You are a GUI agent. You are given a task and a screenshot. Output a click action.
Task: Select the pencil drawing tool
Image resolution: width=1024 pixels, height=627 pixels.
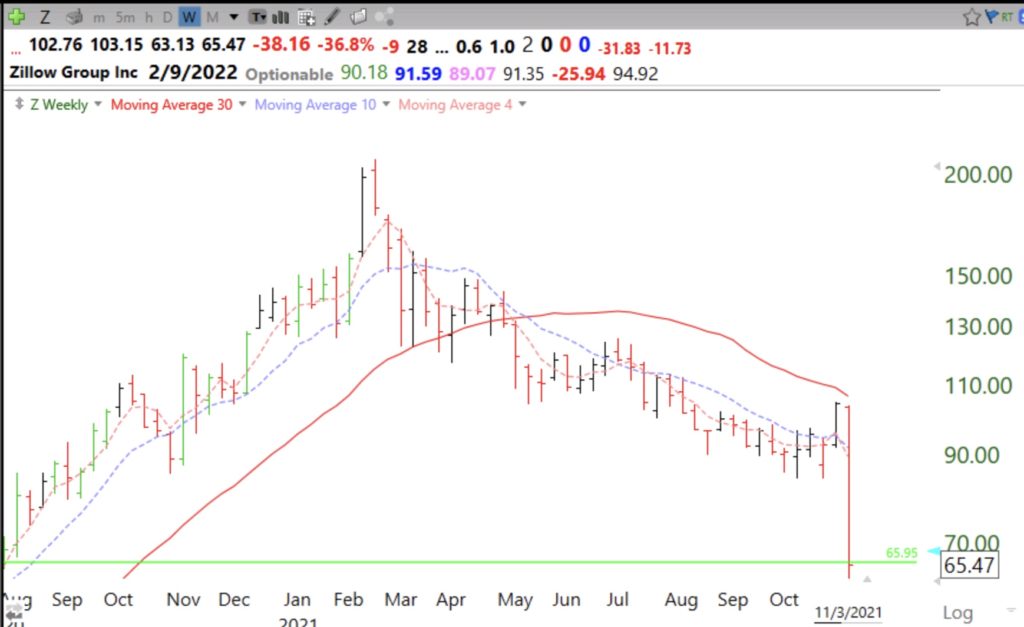[331, 17]
